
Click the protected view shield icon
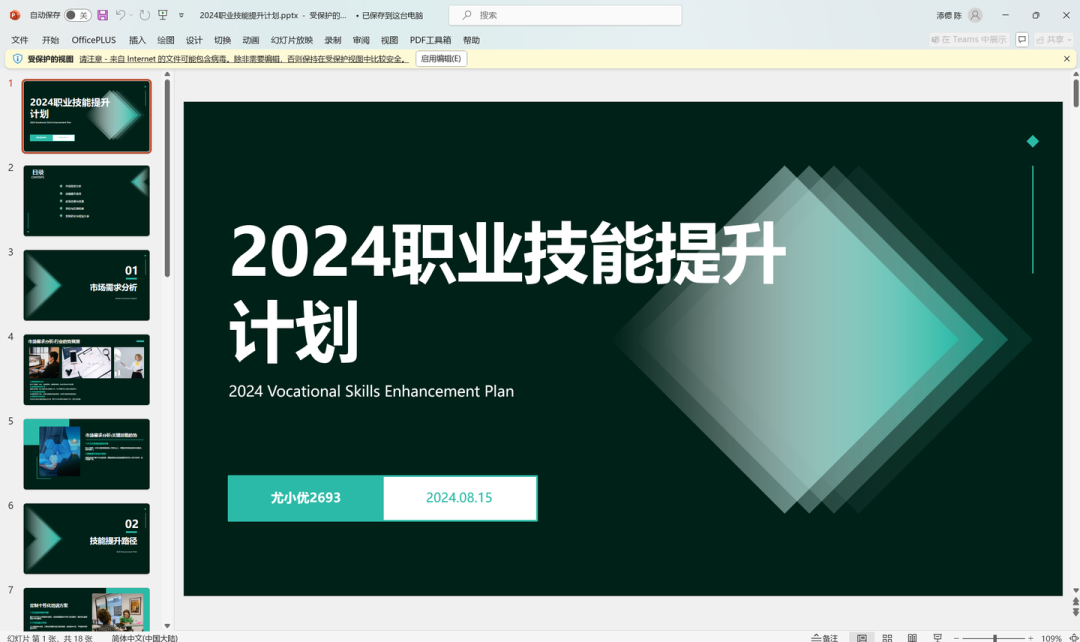pyautogui.click(x=18, y=59)
